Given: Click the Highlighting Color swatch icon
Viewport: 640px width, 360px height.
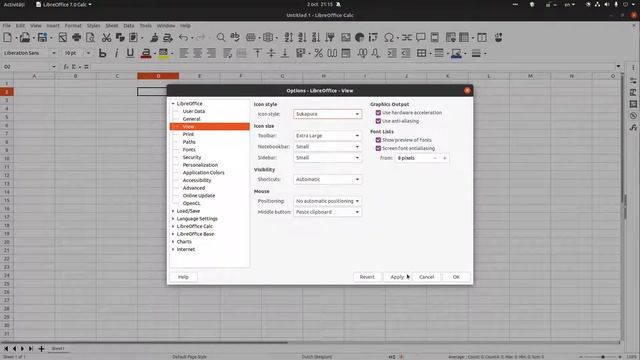Looking at the screenshot, I should [x=163, y=53].
